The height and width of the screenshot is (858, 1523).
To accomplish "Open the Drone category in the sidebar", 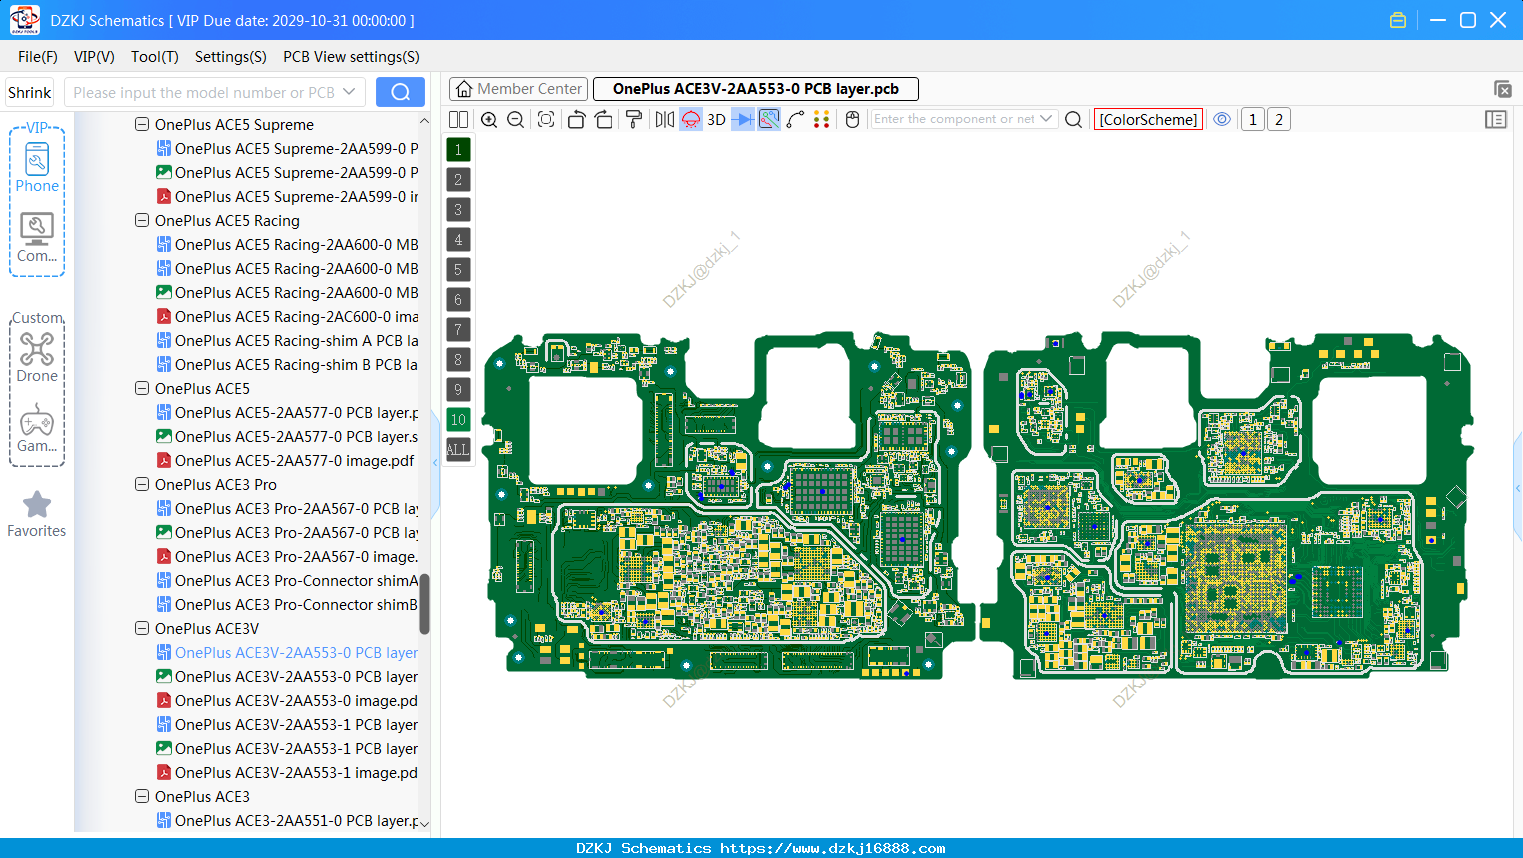I will point(37,357).
